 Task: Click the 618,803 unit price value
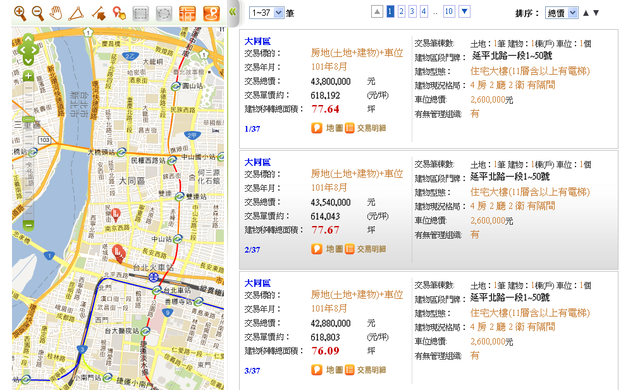(x=325, y=337)
